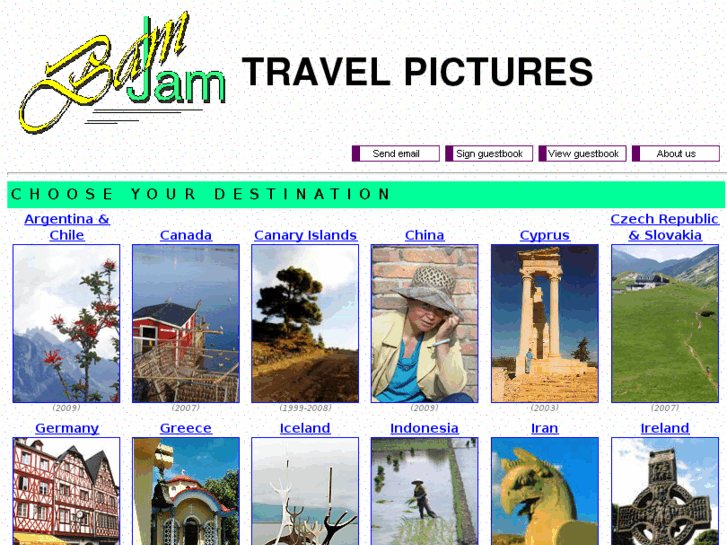Open the About us page
This screenshot has height=545, width=727.
(676, 154)
